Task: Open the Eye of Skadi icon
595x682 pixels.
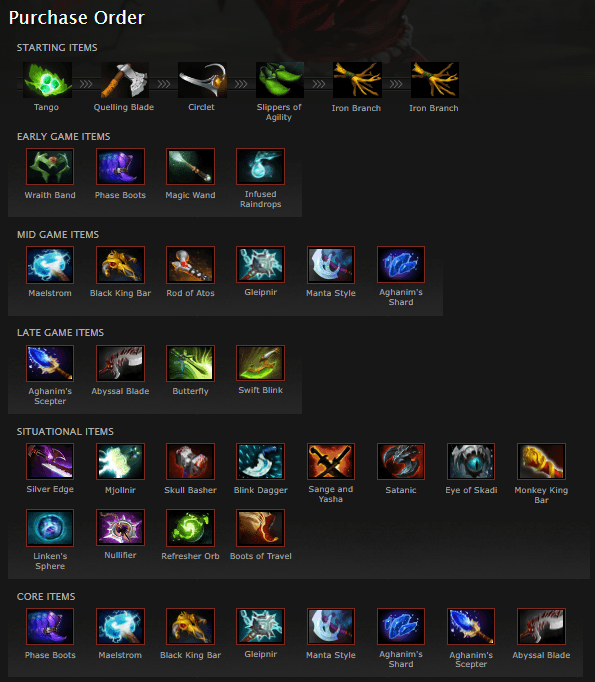Action: click(471, 461)
